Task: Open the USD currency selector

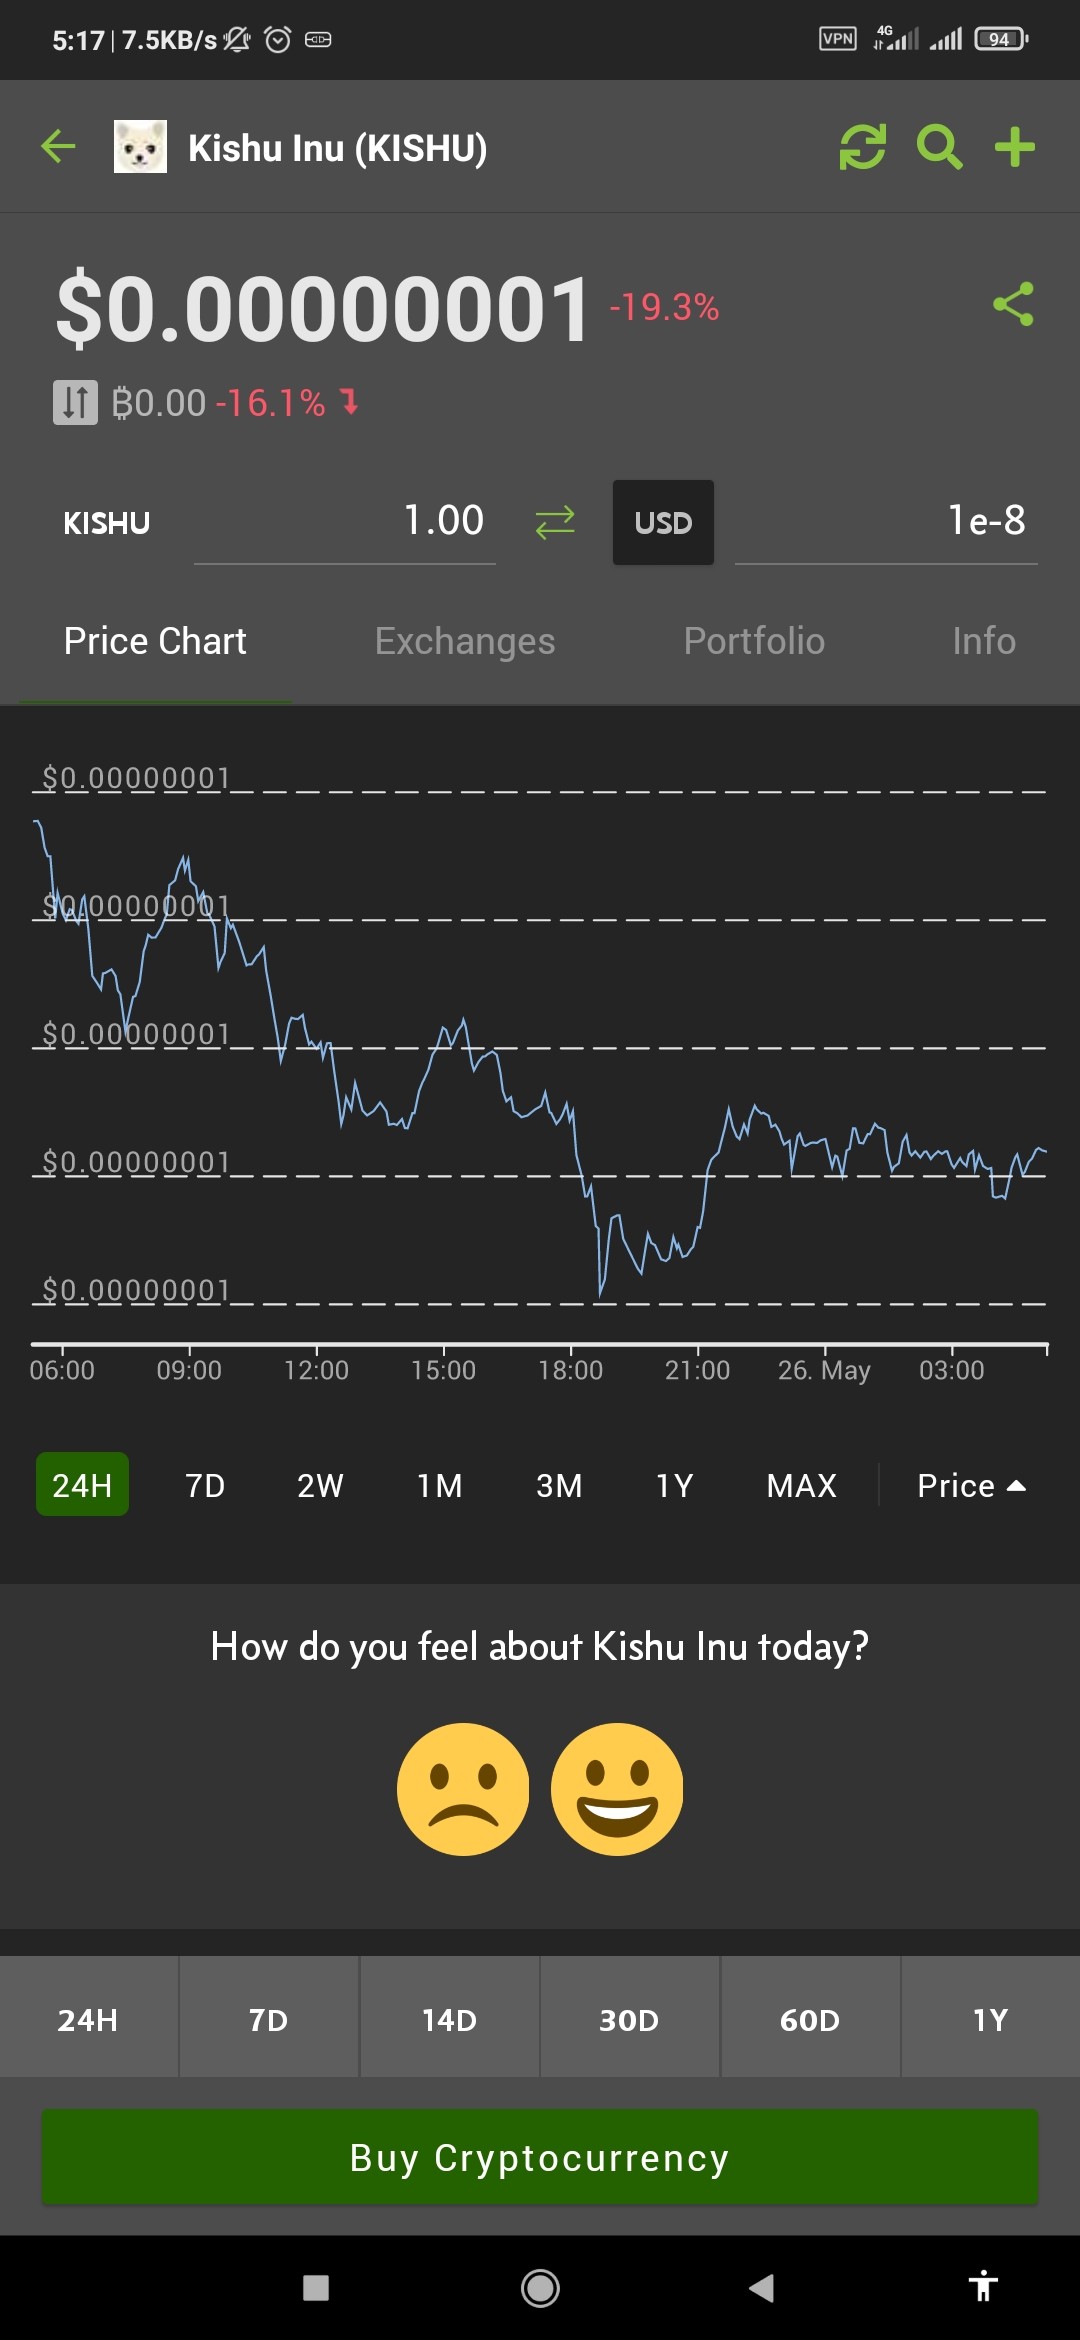Action: (x=663, y=522)
